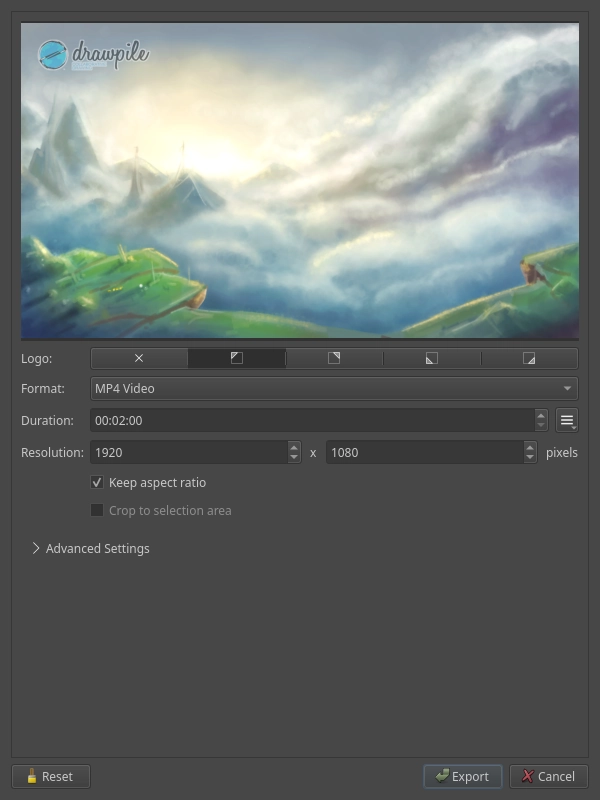This screenshot has width=600, height=800.
Task: Open the duration presets menu button
Action: [x=567, y=420]
